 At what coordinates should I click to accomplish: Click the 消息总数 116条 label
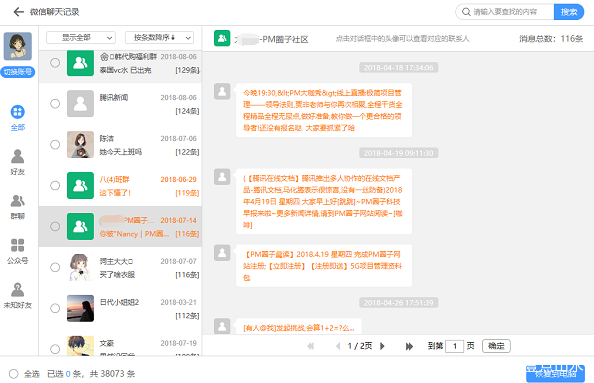(550, 39)
